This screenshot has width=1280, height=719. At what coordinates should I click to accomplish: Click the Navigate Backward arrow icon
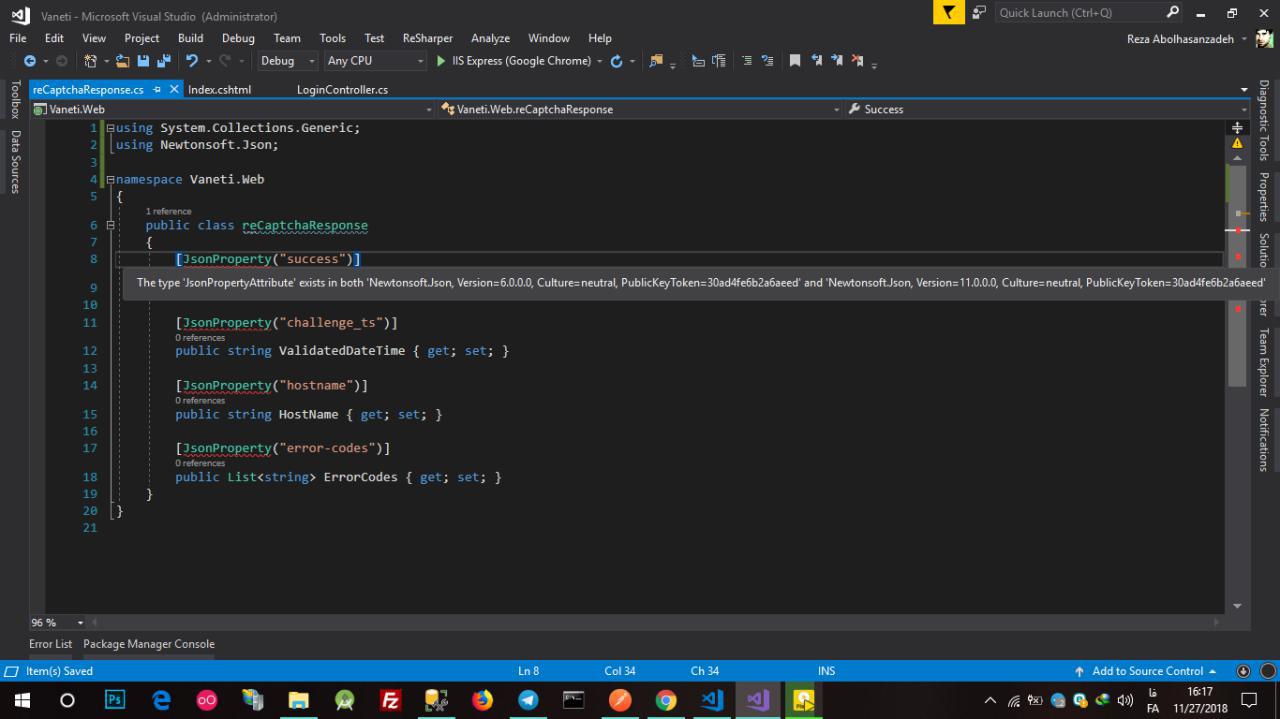tap(29, 61)
